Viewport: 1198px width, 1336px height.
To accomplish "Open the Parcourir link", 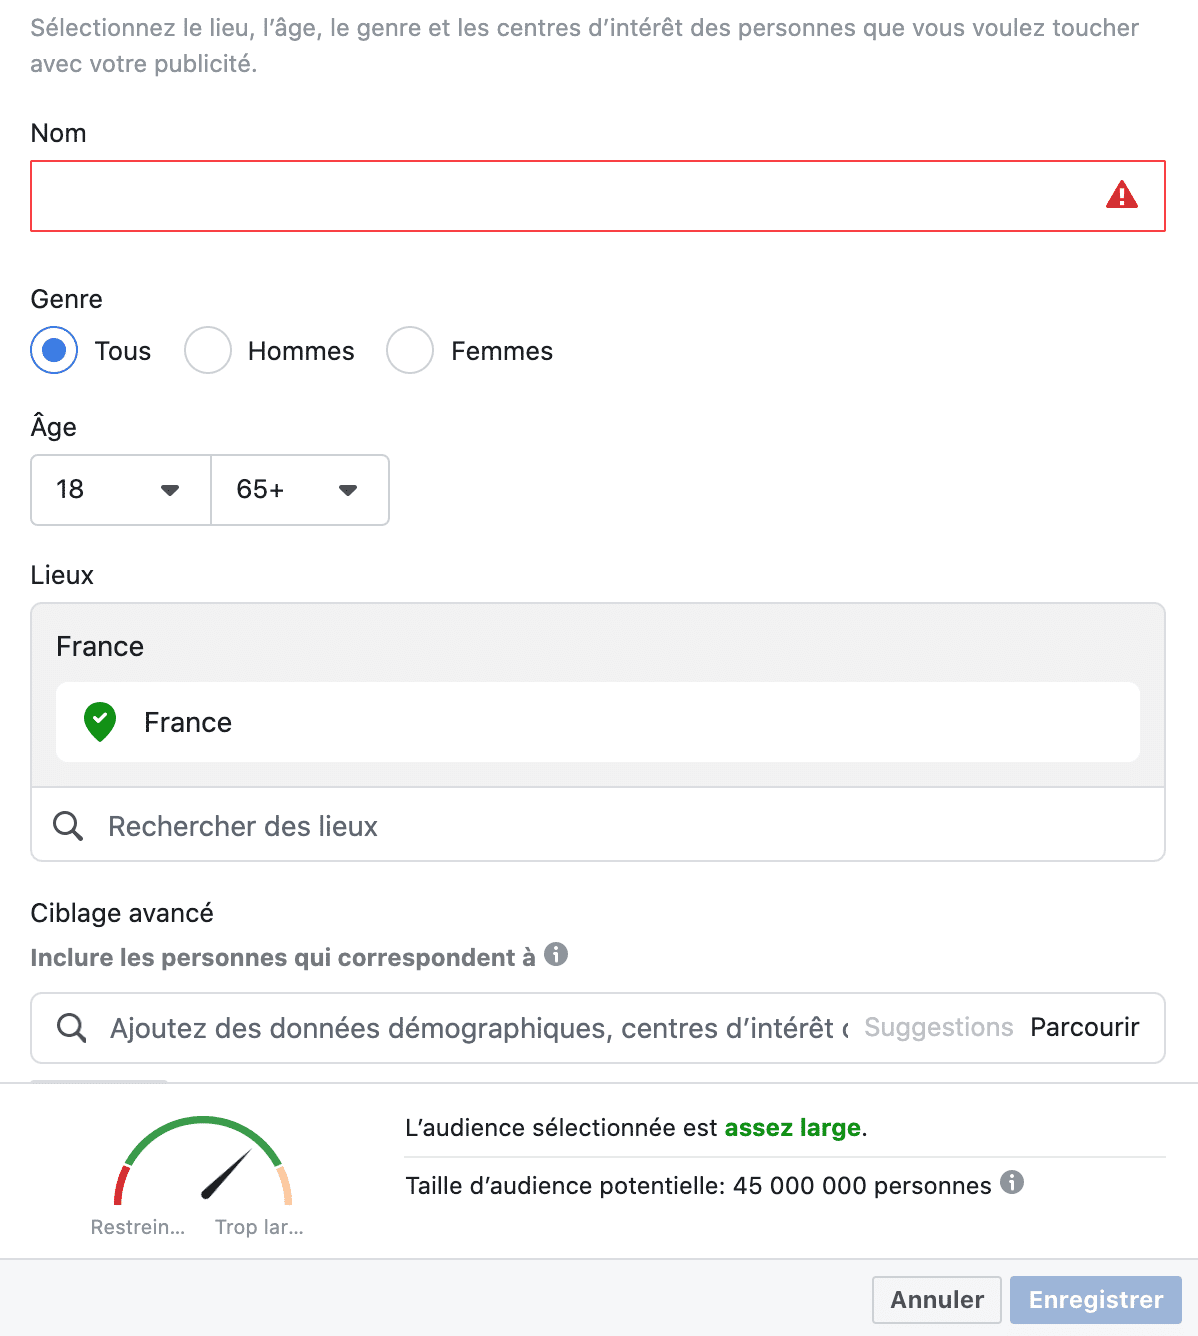I will click(x=1084, y=1027).
